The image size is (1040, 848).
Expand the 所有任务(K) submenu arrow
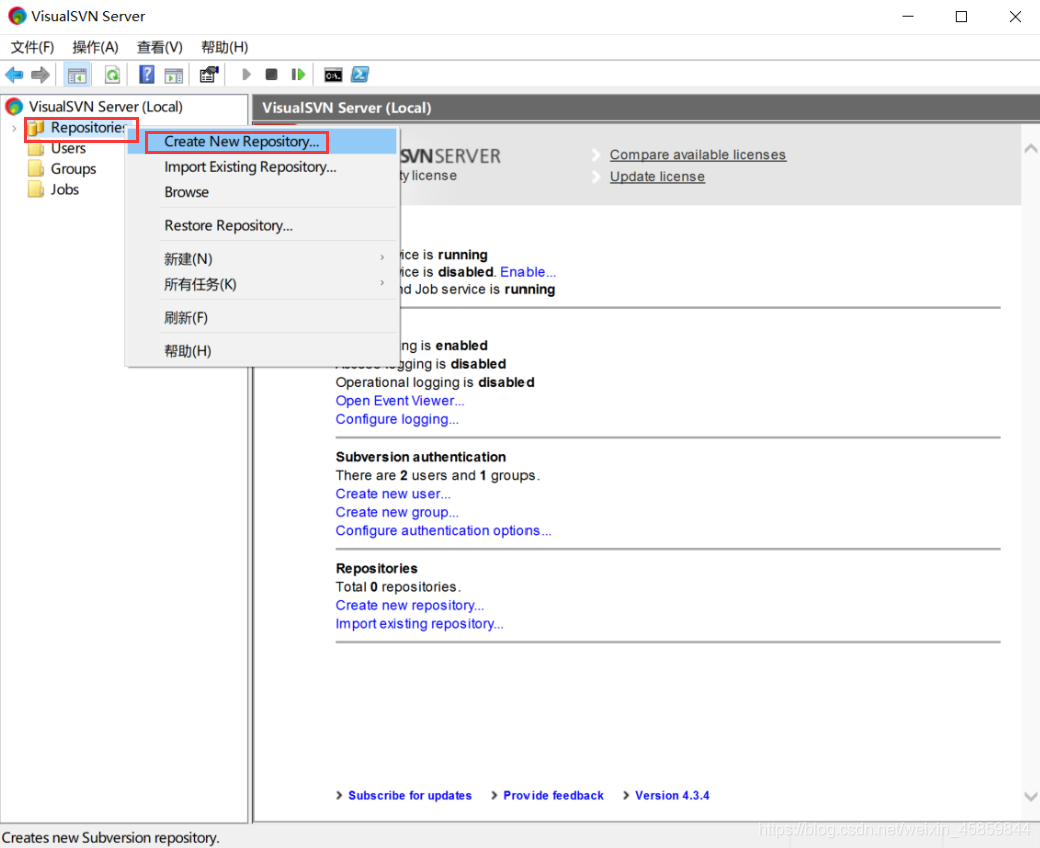(x=382, y=282)
